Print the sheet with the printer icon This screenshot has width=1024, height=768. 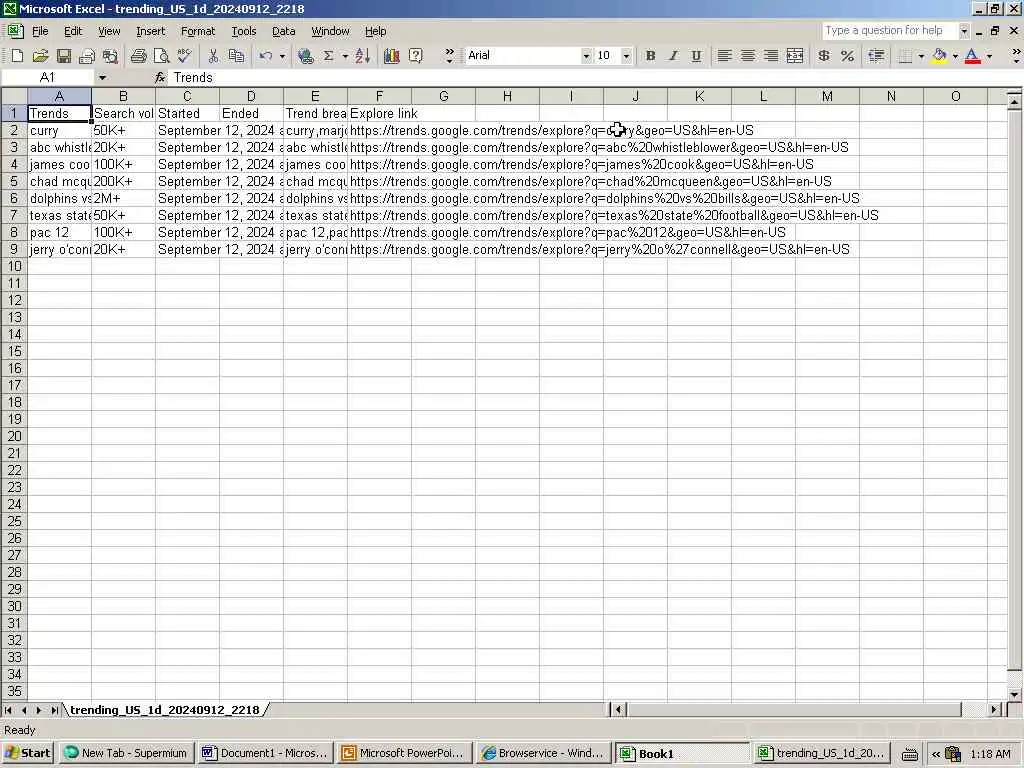pos(138,56)
